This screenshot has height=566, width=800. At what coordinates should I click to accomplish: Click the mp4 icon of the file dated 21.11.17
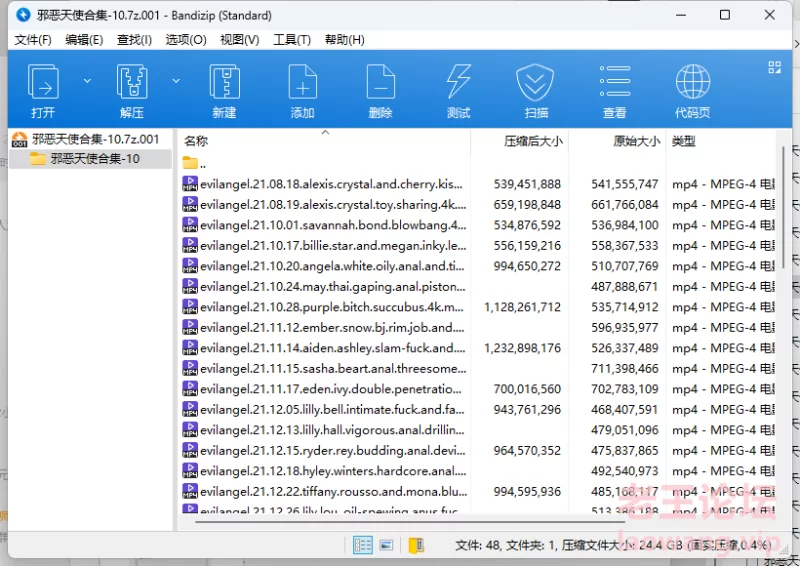click(190, 388)
